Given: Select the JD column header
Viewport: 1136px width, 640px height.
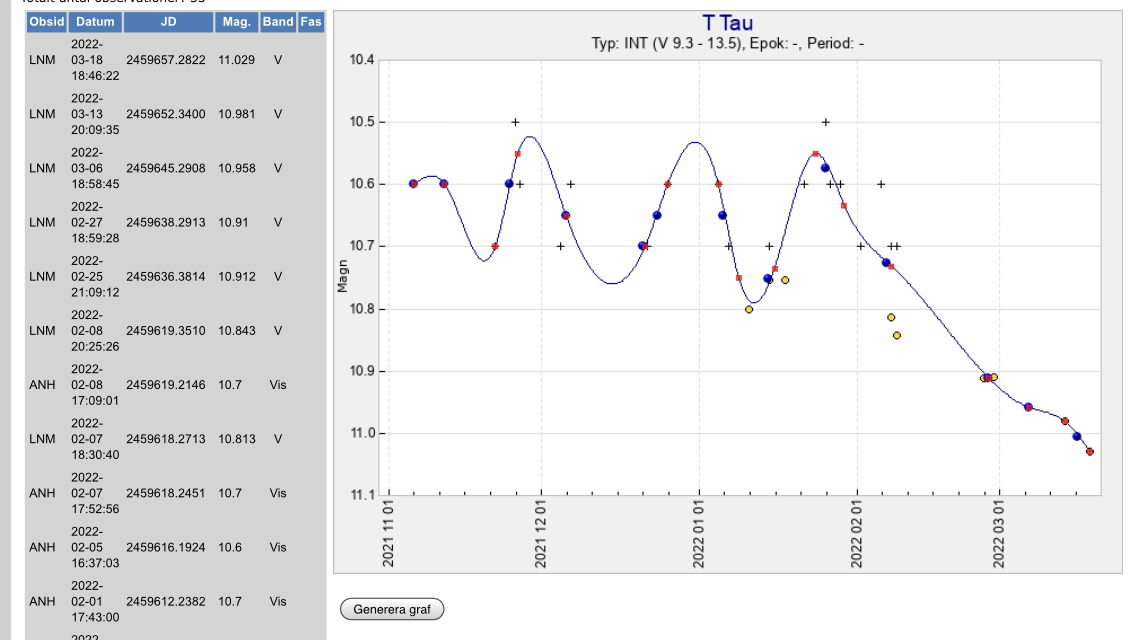Looking at the screenshot, I should [168, 21].
